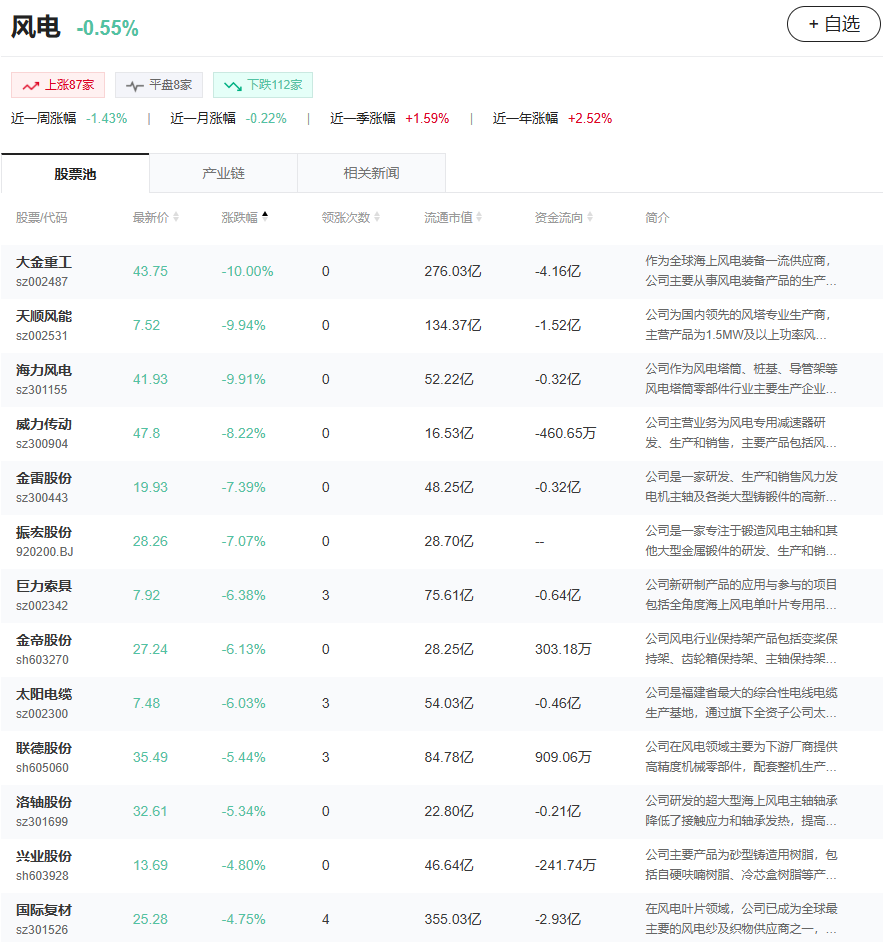Click stock code sz301155

(42, 390)
